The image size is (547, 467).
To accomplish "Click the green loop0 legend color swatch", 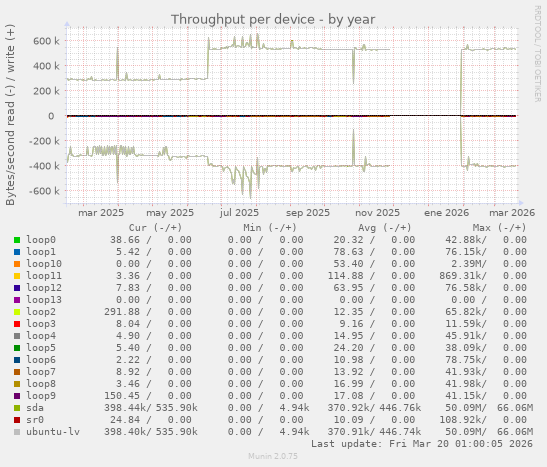I will [17, 240].
